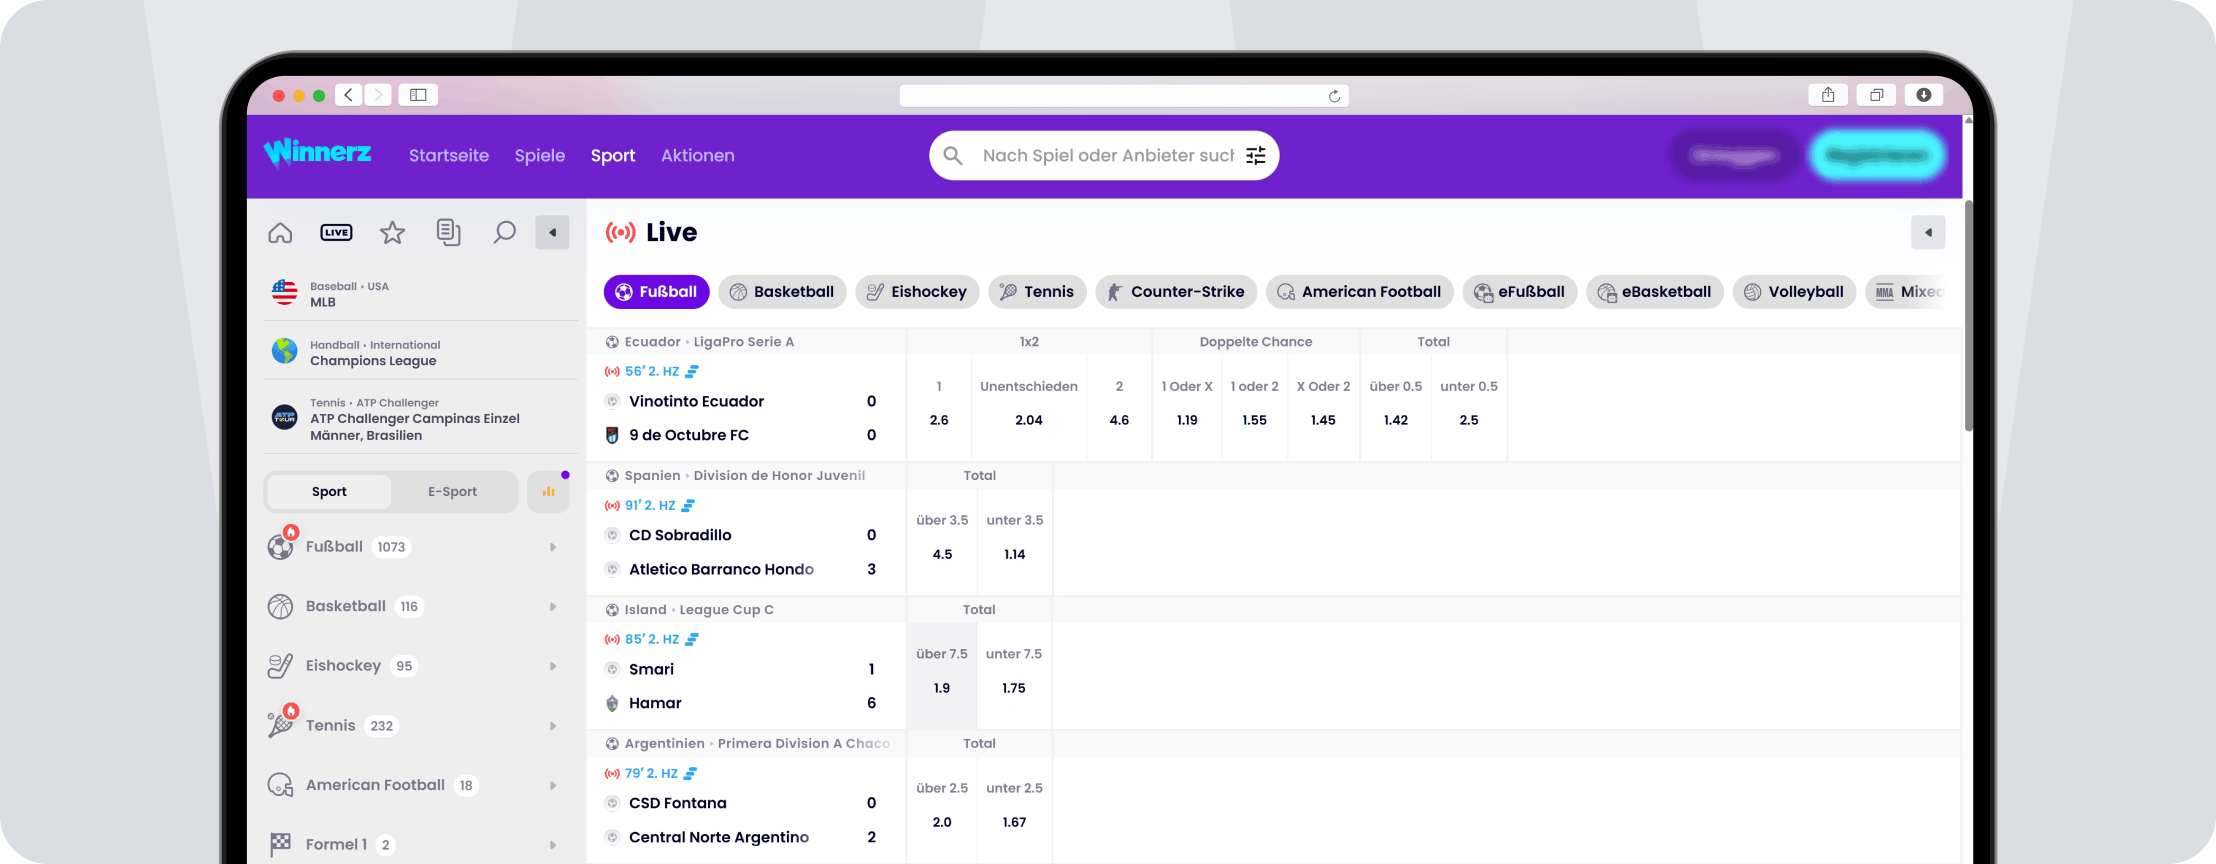Expand the Formel 1 category arrow
Viewport: 2216px width, 864px height.
pos(553,845)
